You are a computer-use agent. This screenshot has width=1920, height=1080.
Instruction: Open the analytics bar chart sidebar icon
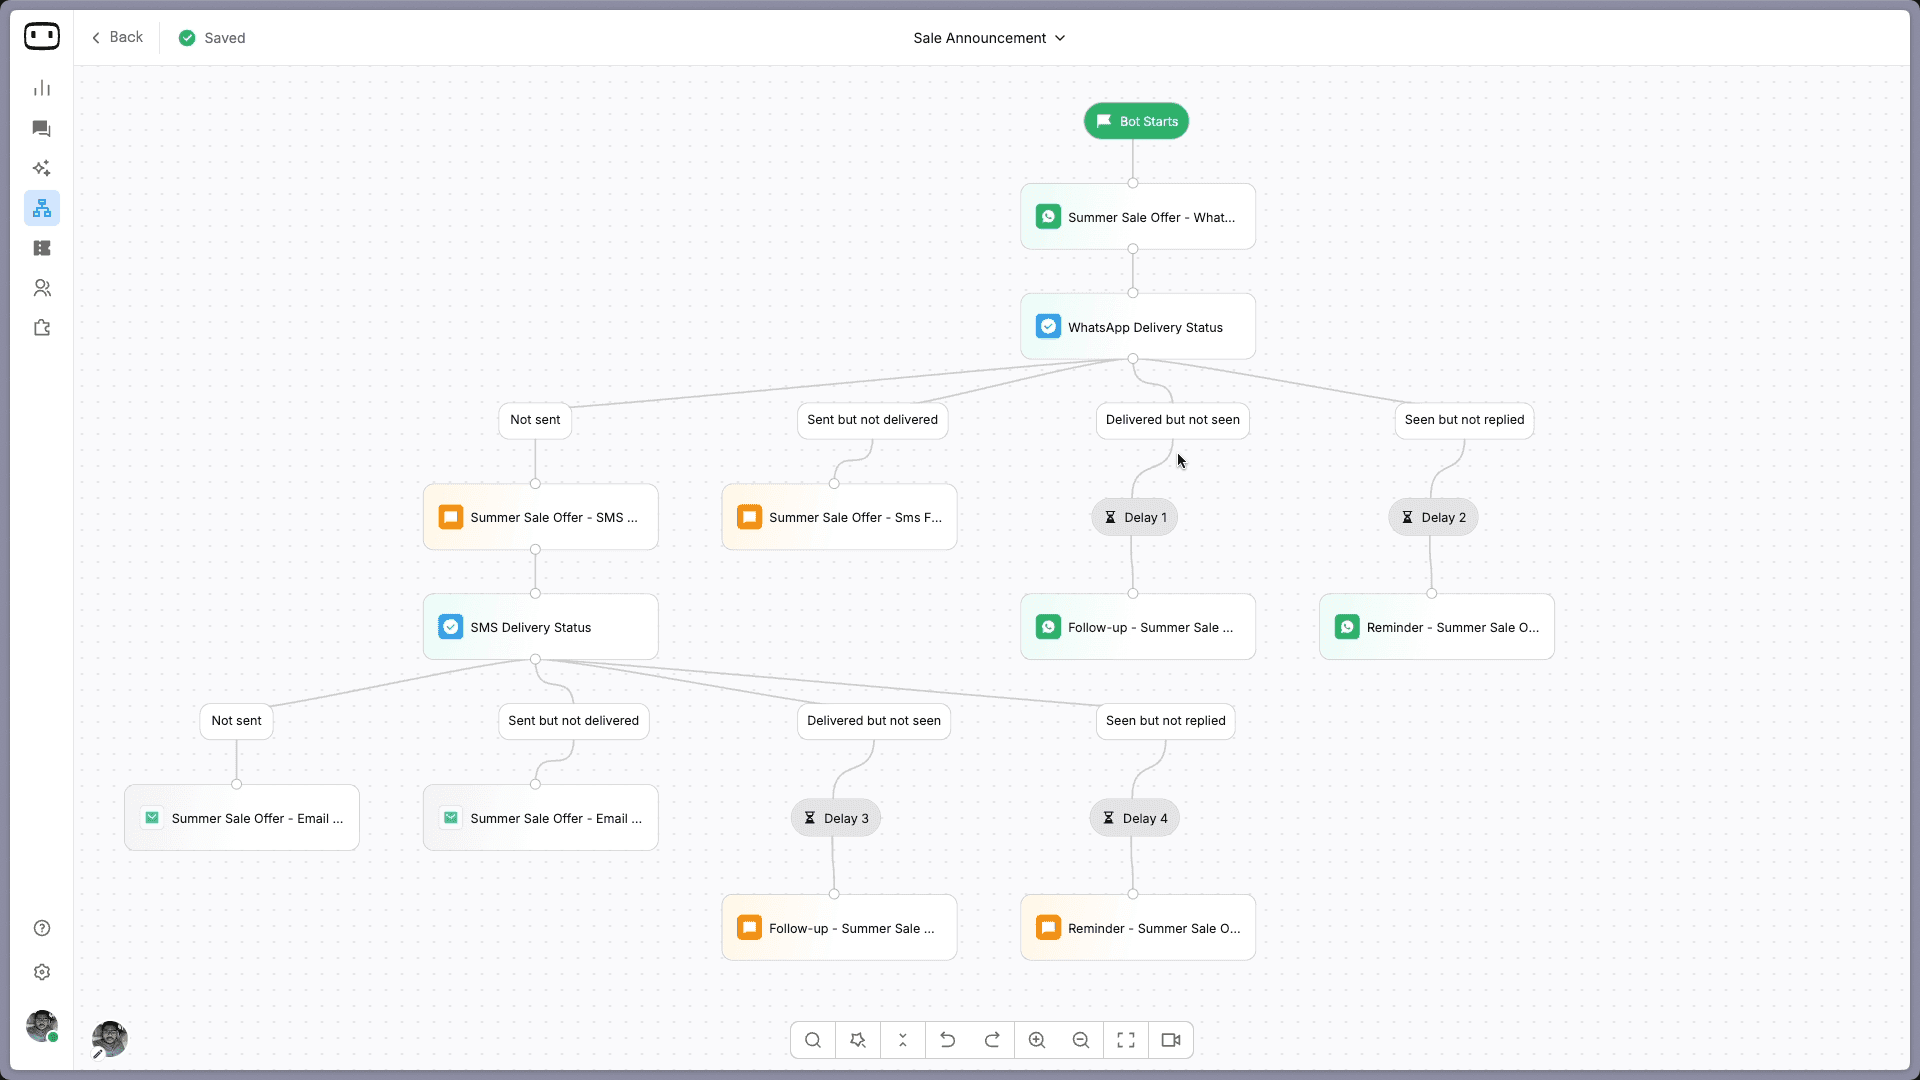(41, 88)
